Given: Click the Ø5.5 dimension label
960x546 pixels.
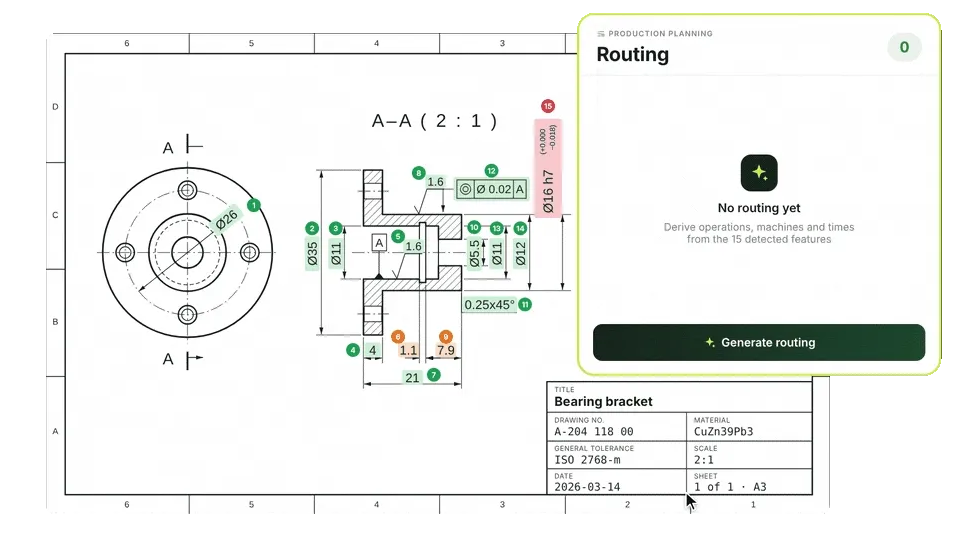Looking at the screenshot, I should (x=474, y=253).
